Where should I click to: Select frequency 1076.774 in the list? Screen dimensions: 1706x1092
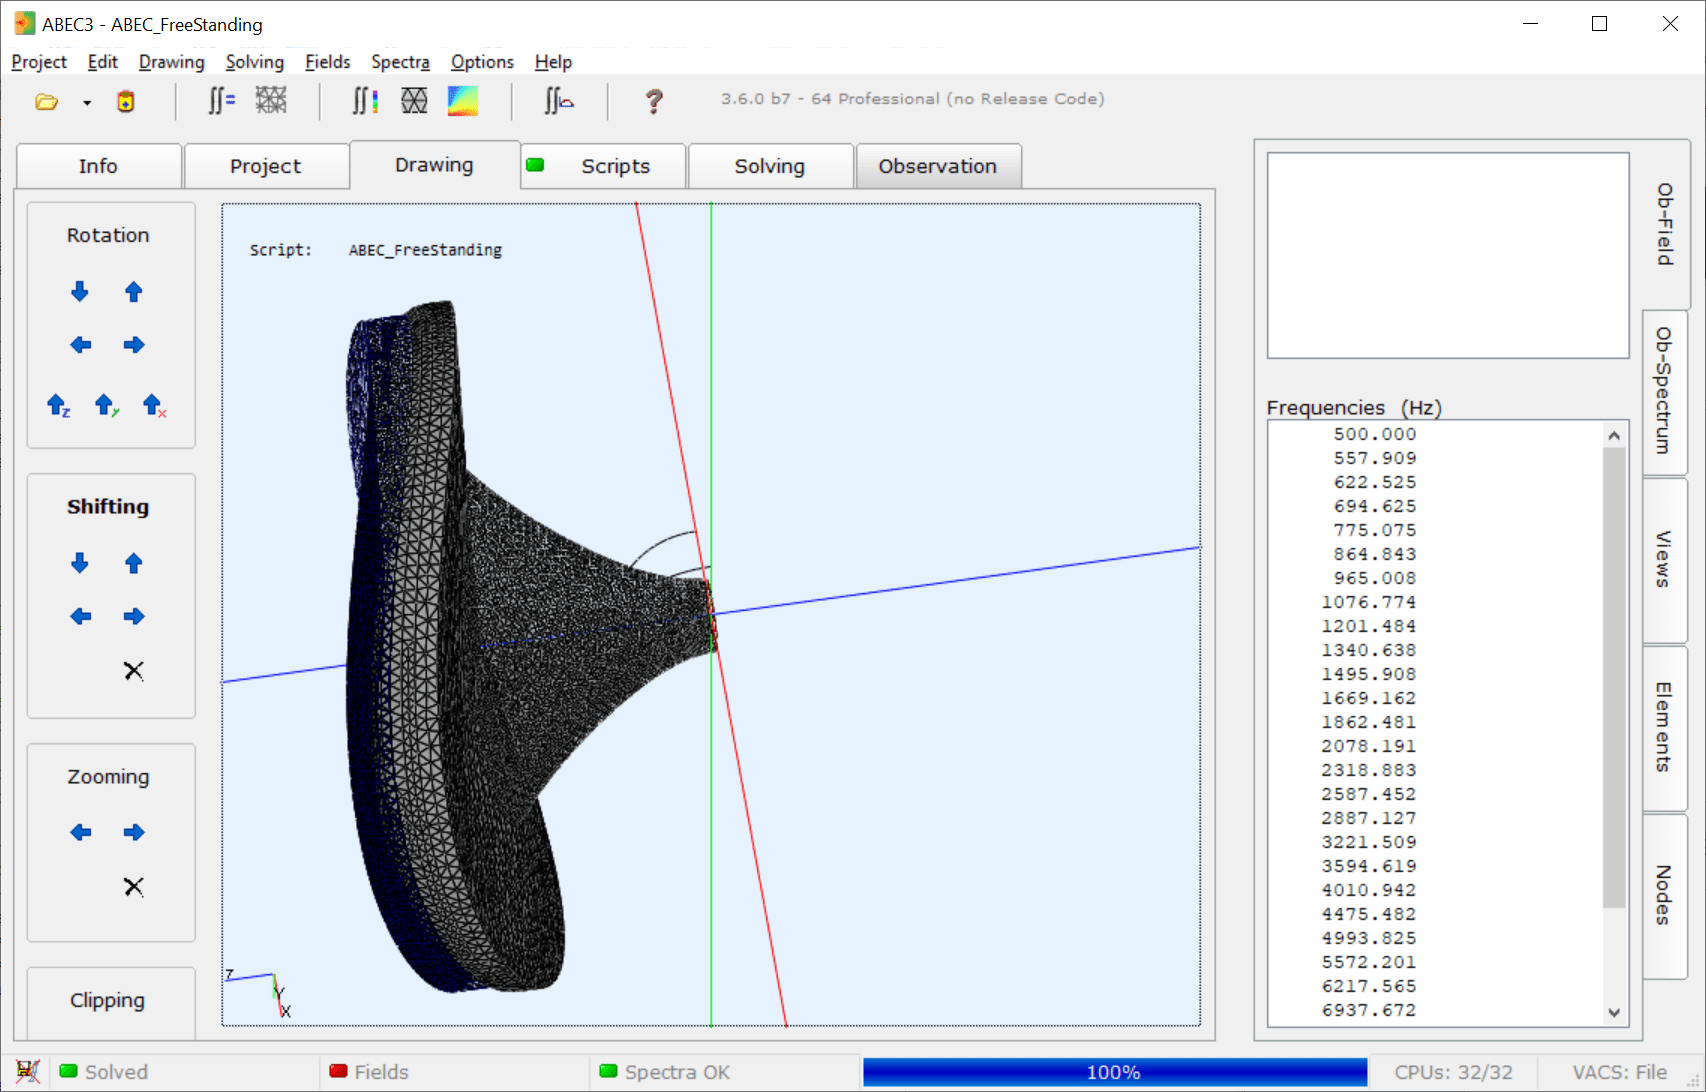1368,602
